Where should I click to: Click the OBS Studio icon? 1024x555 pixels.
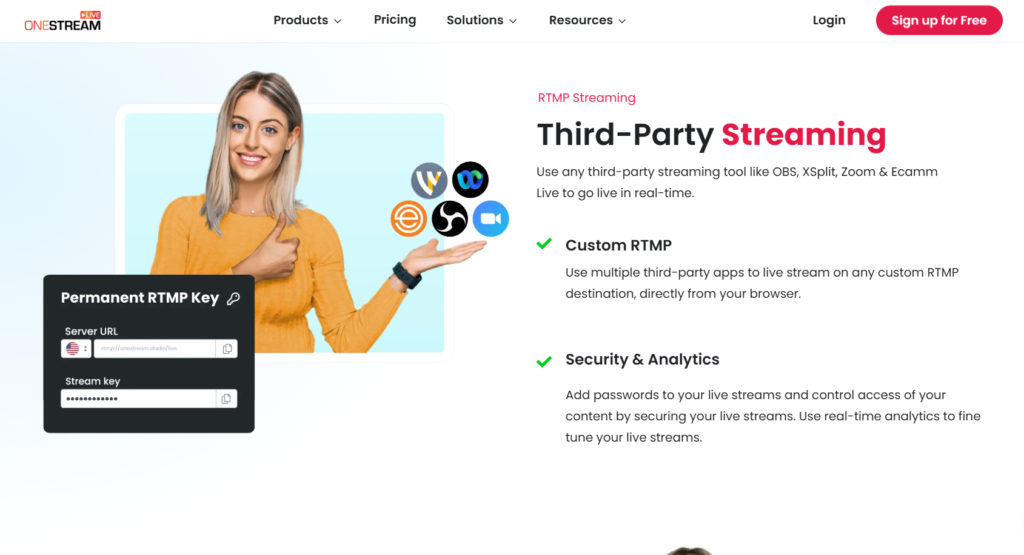450,219
